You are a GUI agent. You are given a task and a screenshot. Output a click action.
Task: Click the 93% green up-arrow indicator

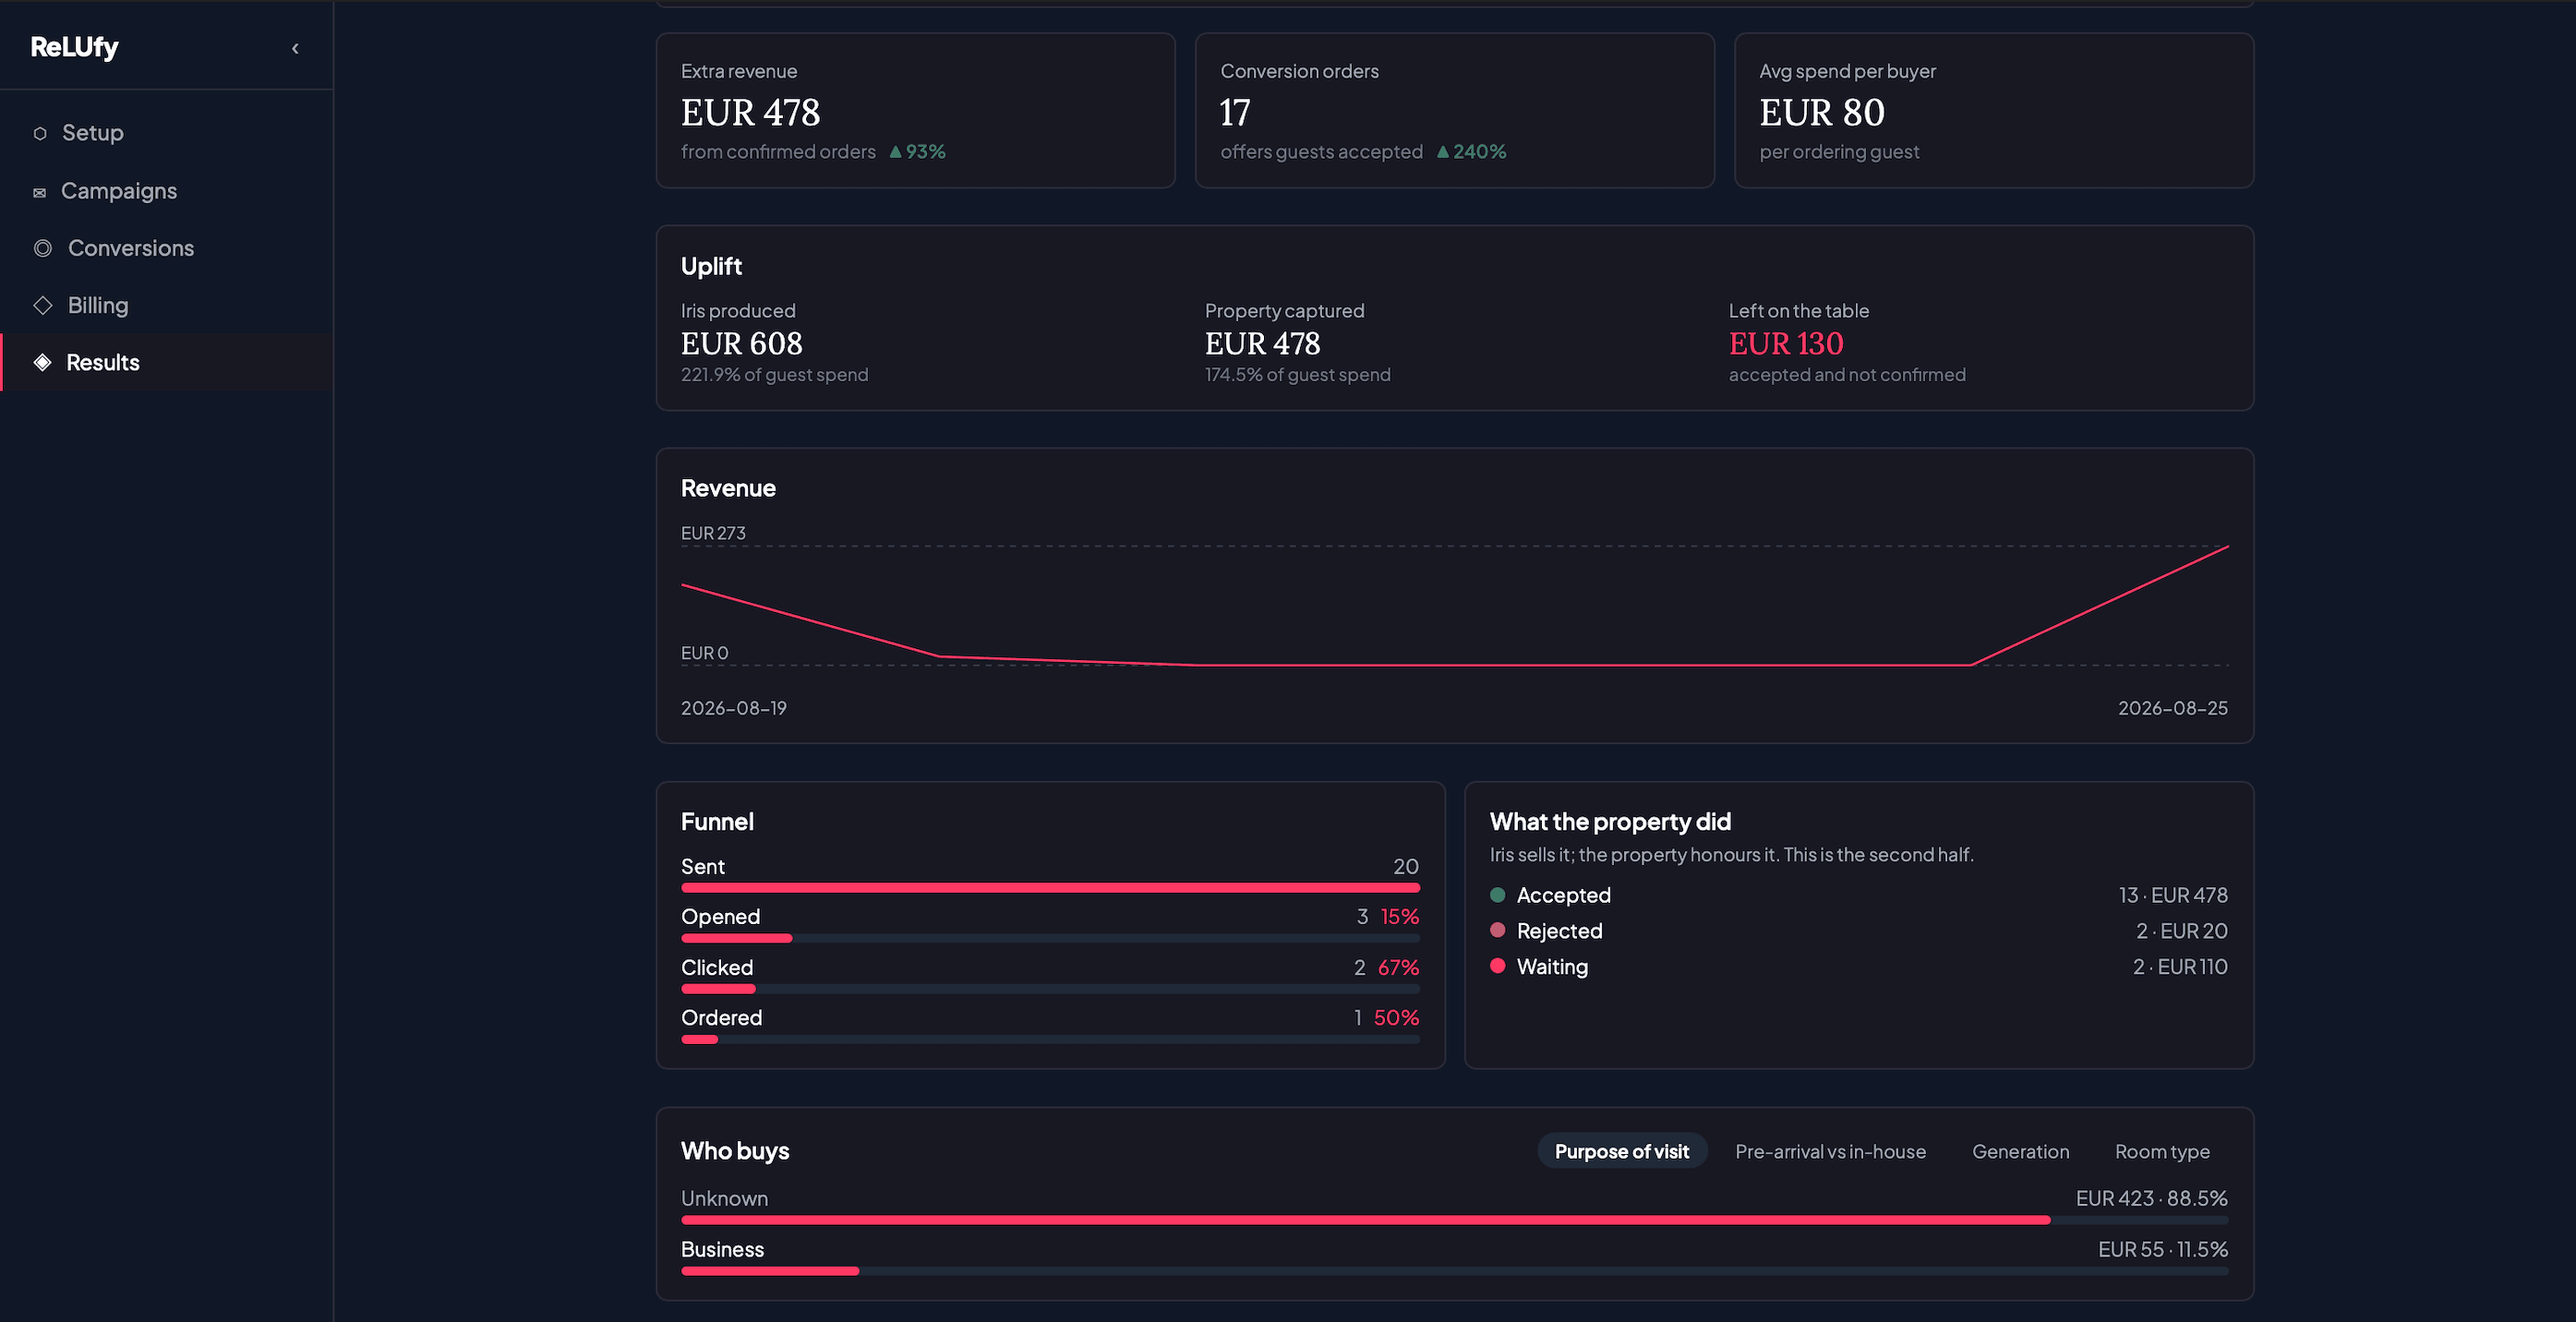[x=917, y=152]
